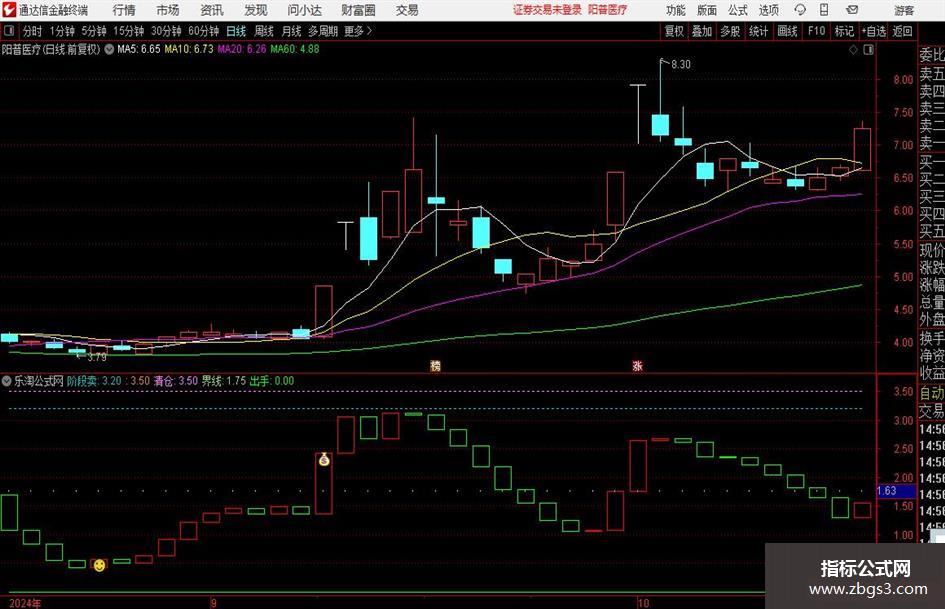The width and height of the screenshot is (945, 609).
Task: Click the MA10: 6.73 indicator value
Action: click(189, 49)
